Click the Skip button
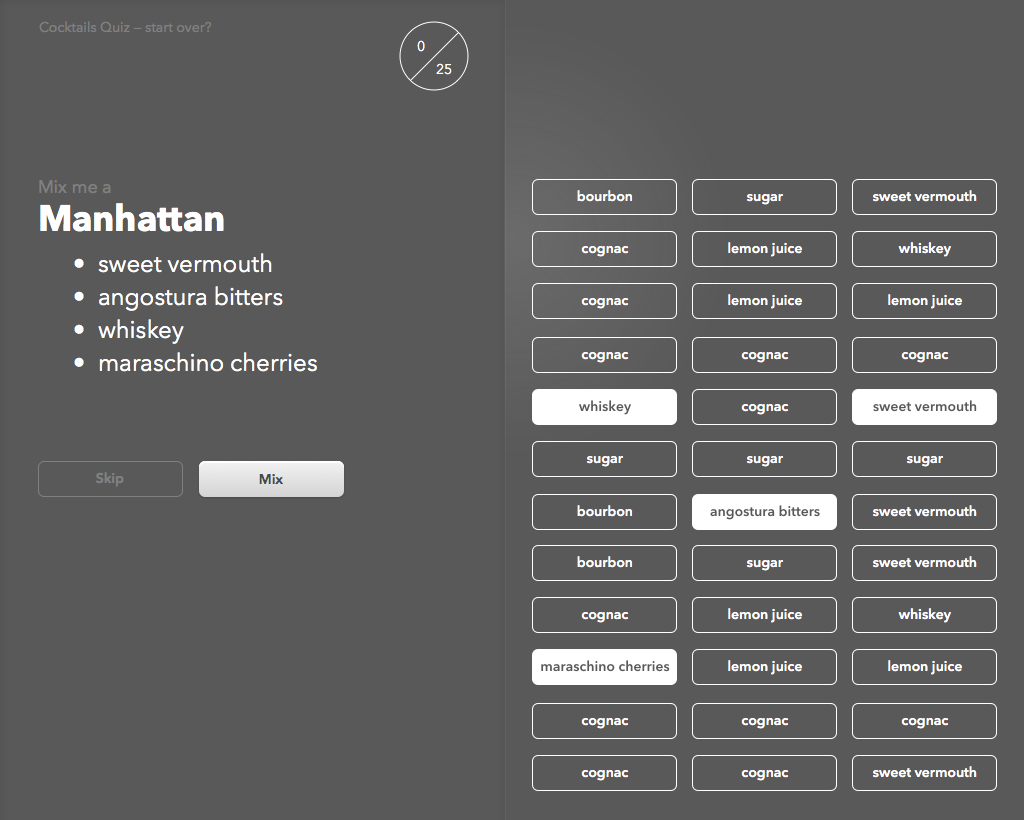Viewport: 1024px width, 820px height. click(110, 479)
